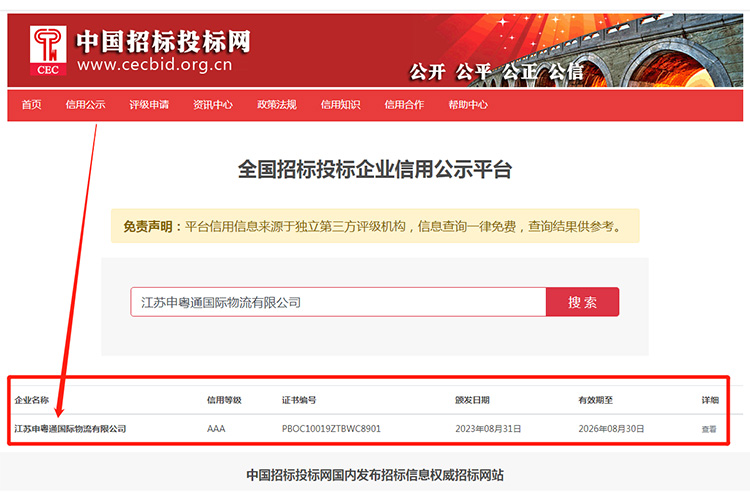Select issue date 2023年08月31日
Image resolution: width=750 pixels, height=500 pixels.
click(x=488, y=429)
